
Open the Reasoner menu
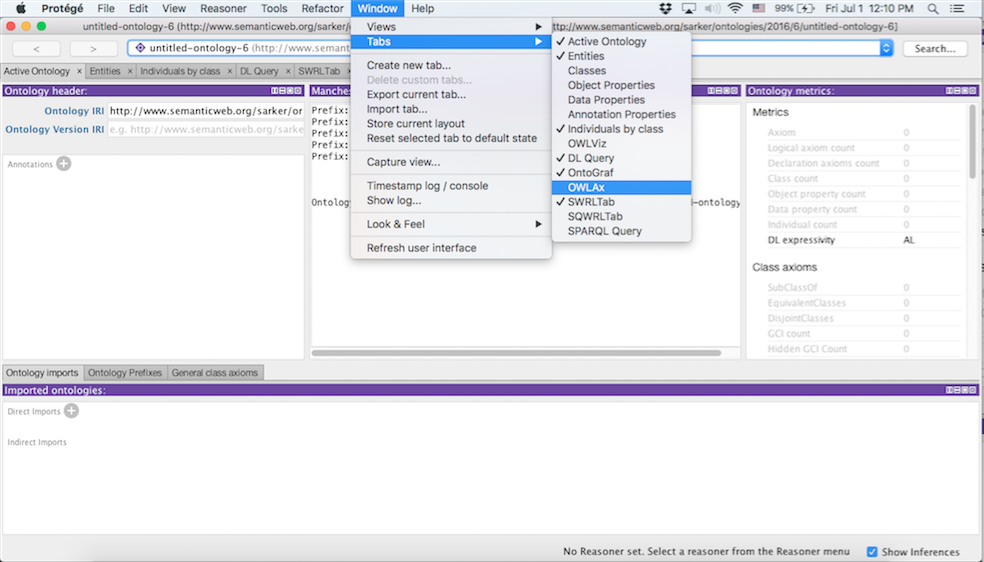[x=223, y=8]
